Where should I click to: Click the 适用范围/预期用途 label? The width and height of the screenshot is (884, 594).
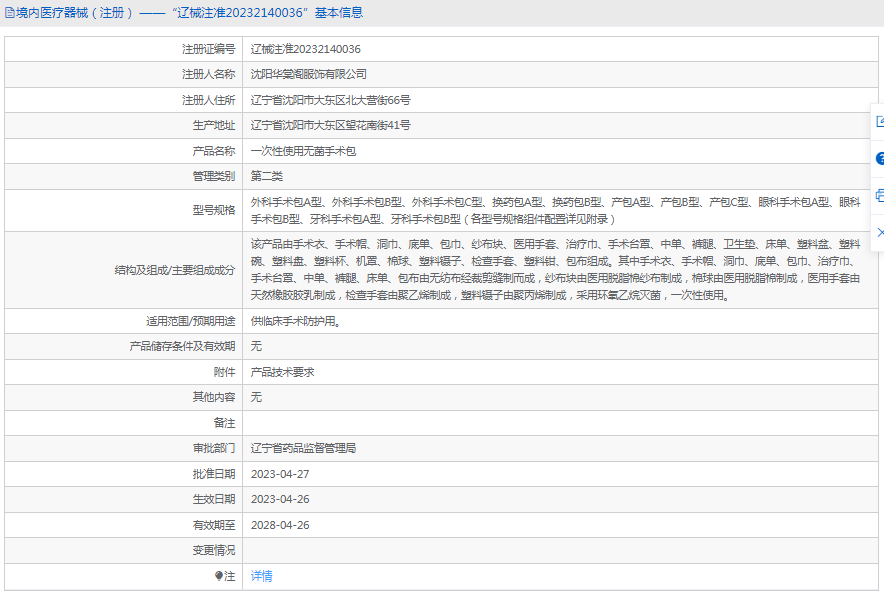pos(191,321)
